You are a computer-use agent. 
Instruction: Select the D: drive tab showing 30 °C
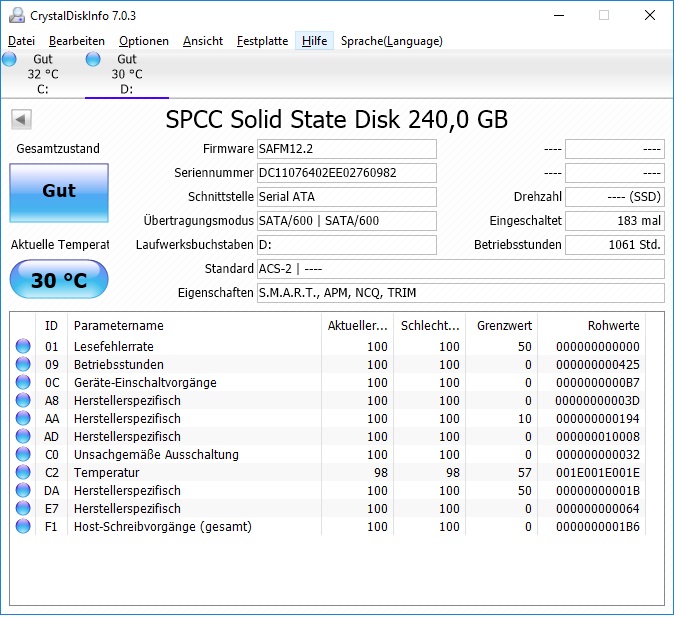point(127,74)
